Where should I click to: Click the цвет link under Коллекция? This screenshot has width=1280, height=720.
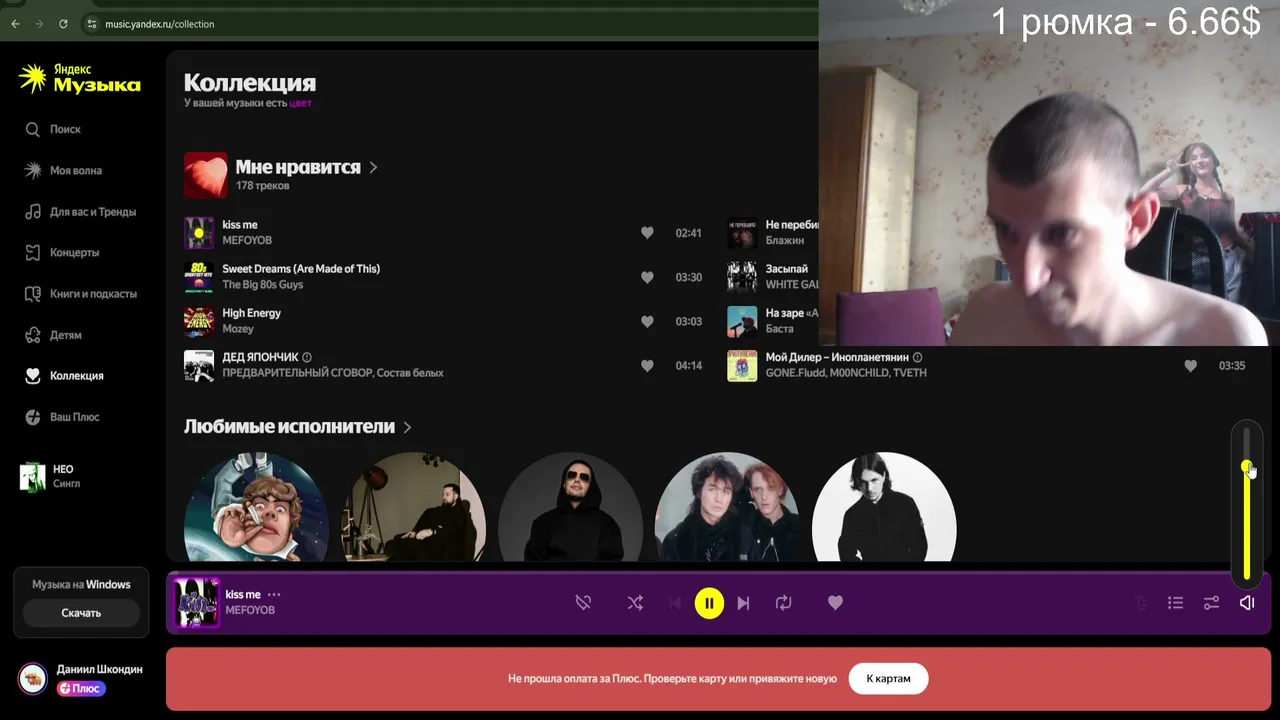click(x=300, y=103)
